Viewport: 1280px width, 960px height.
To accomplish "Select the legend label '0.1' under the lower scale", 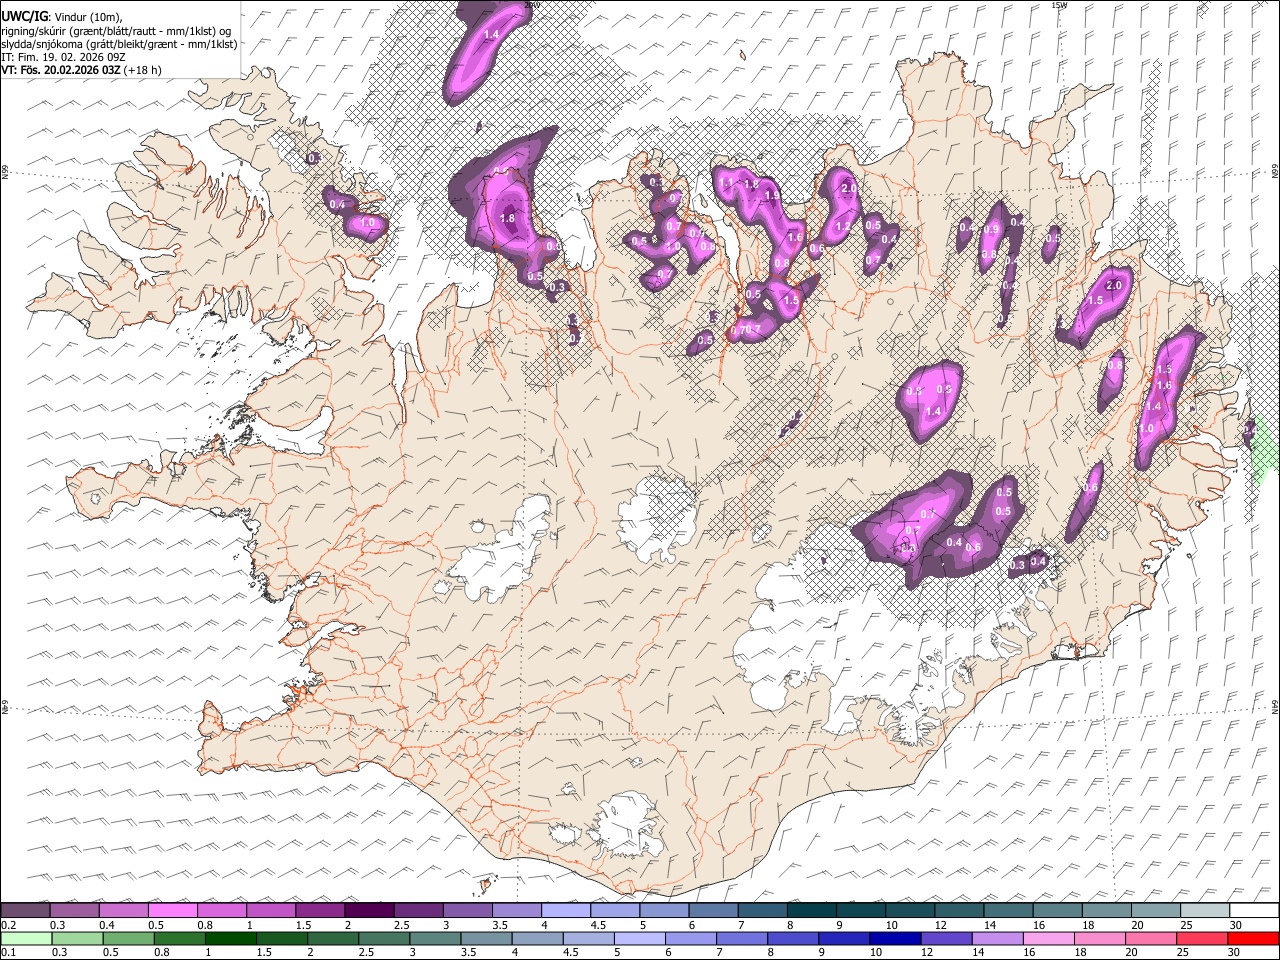I will pos(8,953).
